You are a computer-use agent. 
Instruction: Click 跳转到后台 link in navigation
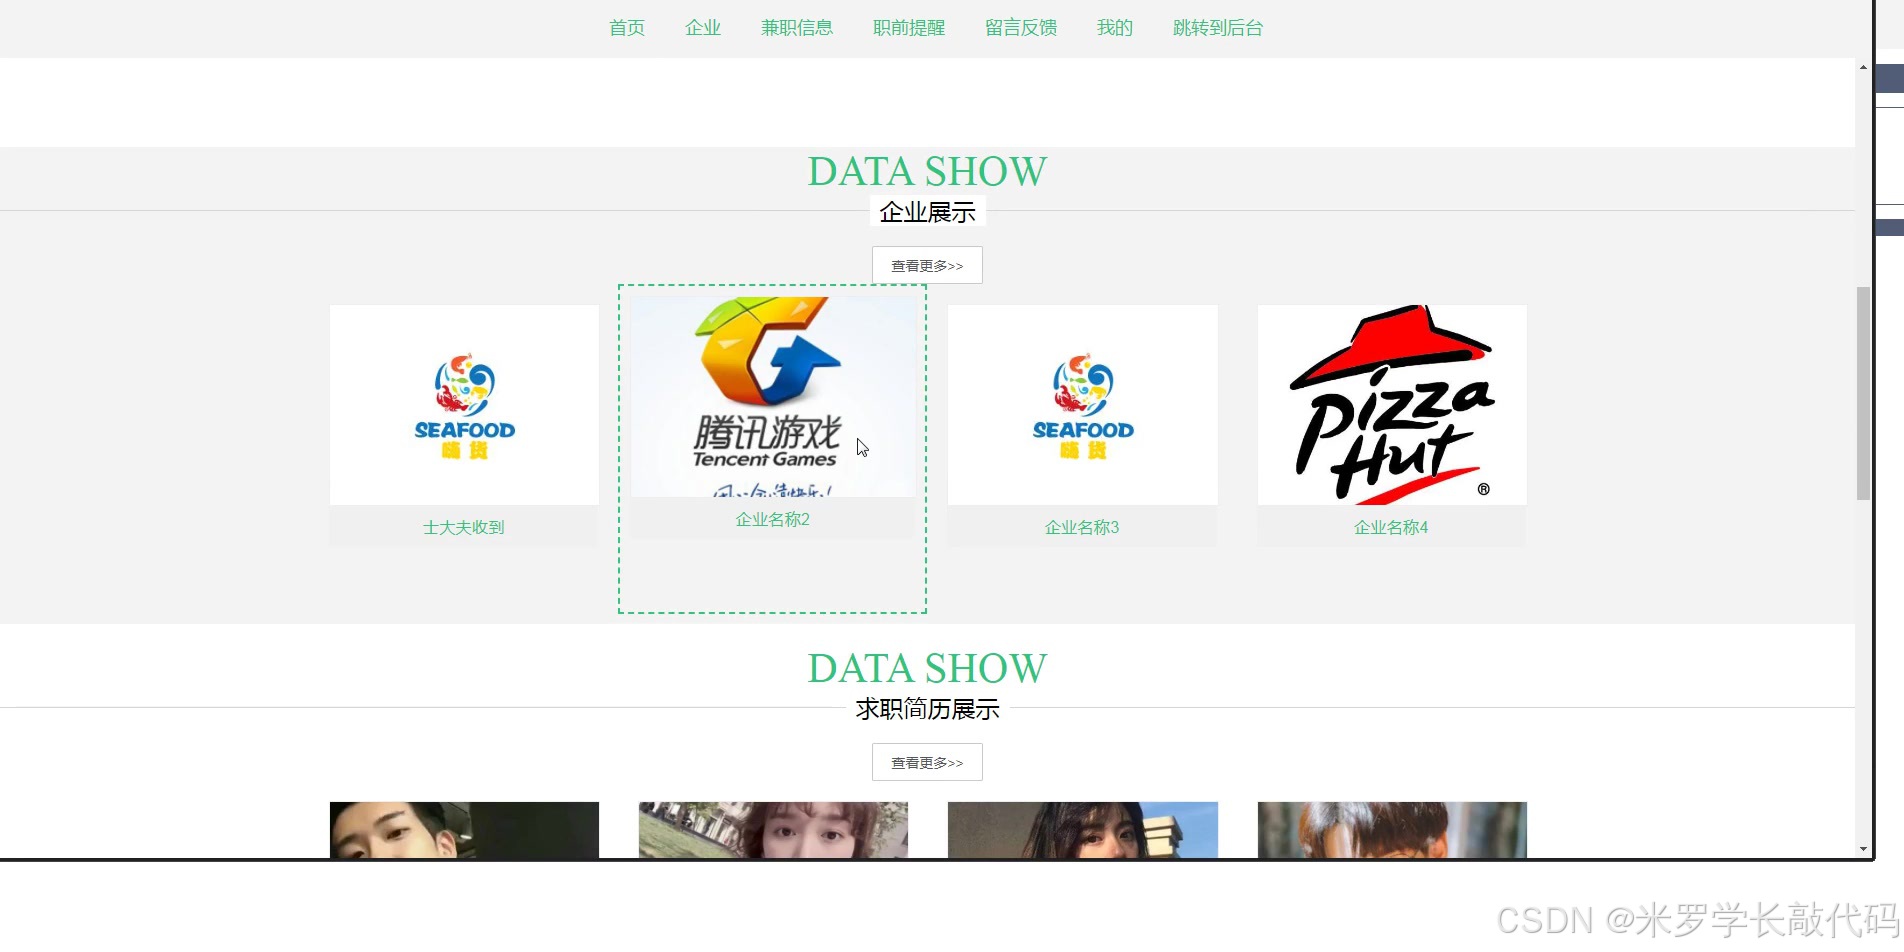[1218, 28]
